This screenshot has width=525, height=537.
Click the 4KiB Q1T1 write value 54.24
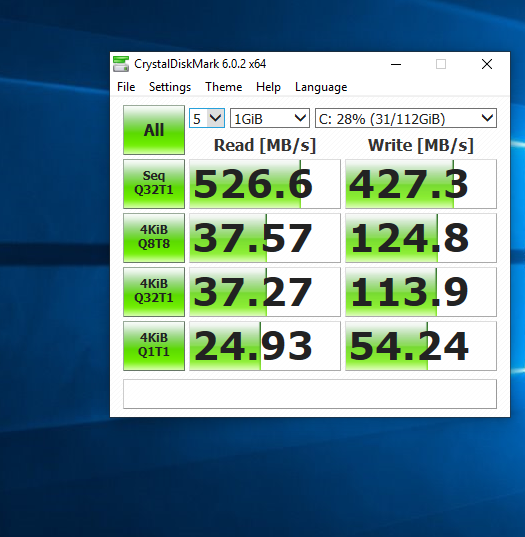point(421,346)
